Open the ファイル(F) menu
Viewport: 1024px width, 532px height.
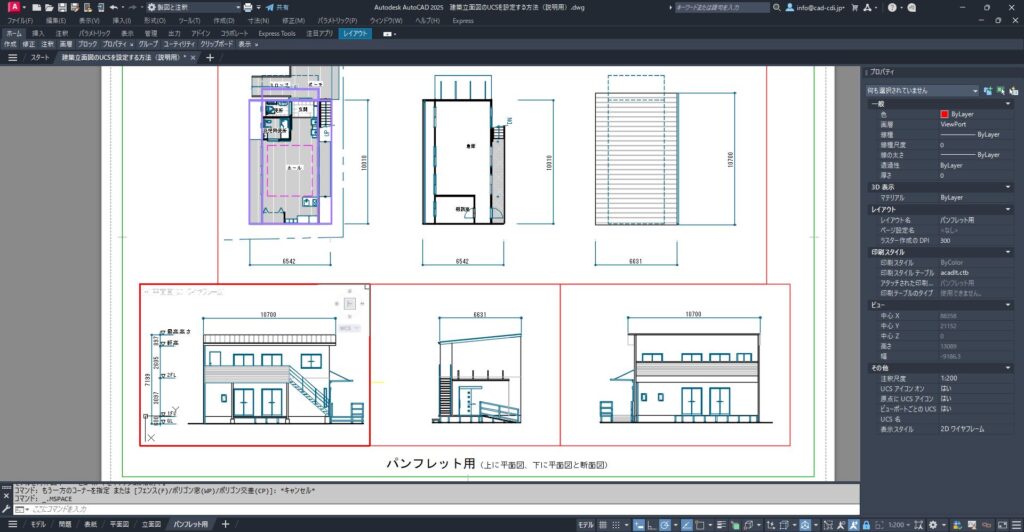tap(20, 21)
